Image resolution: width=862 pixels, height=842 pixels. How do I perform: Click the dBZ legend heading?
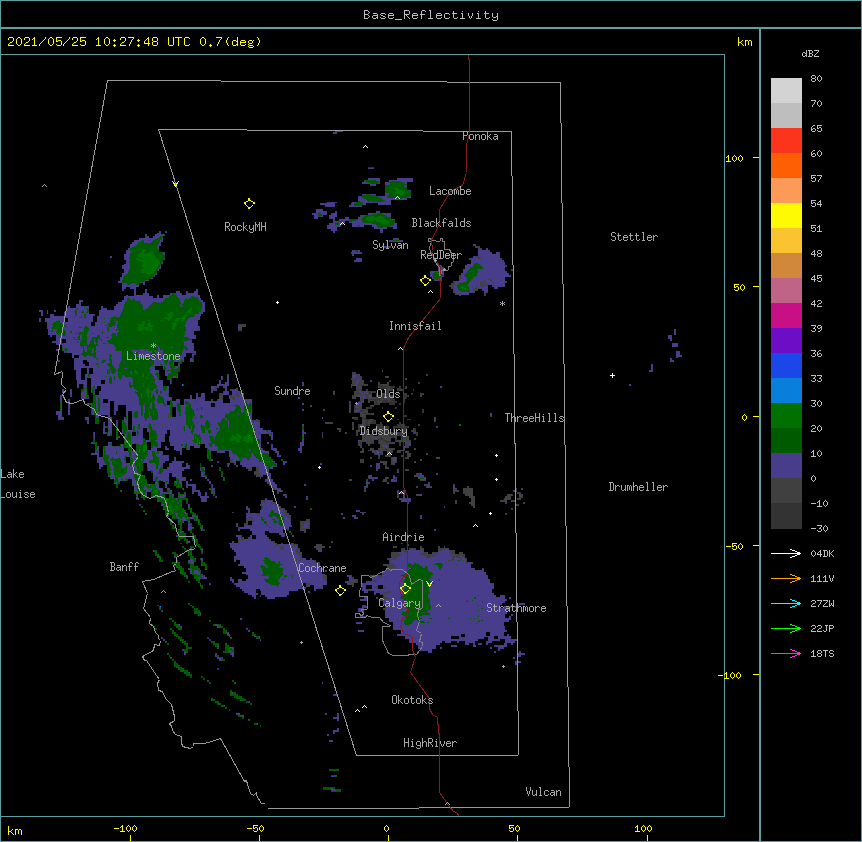[x=810, y=54]
